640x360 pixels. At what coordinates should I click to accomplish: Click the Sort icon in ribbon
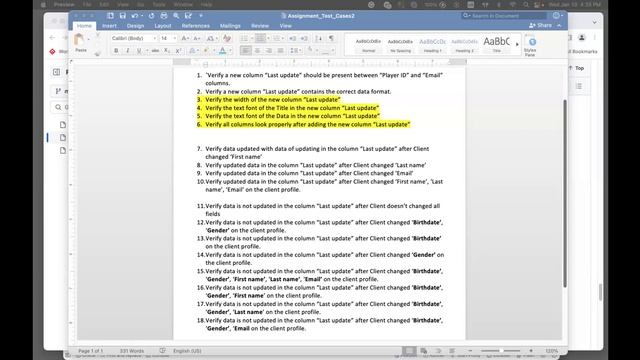click(x=319, y=38)
